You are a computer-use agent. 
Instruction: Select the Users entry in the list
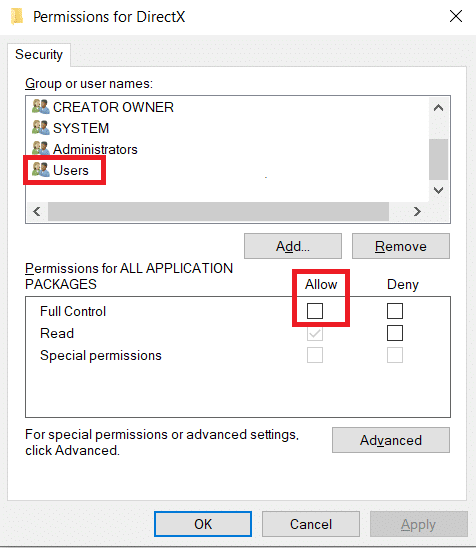(x=71, y=170)
